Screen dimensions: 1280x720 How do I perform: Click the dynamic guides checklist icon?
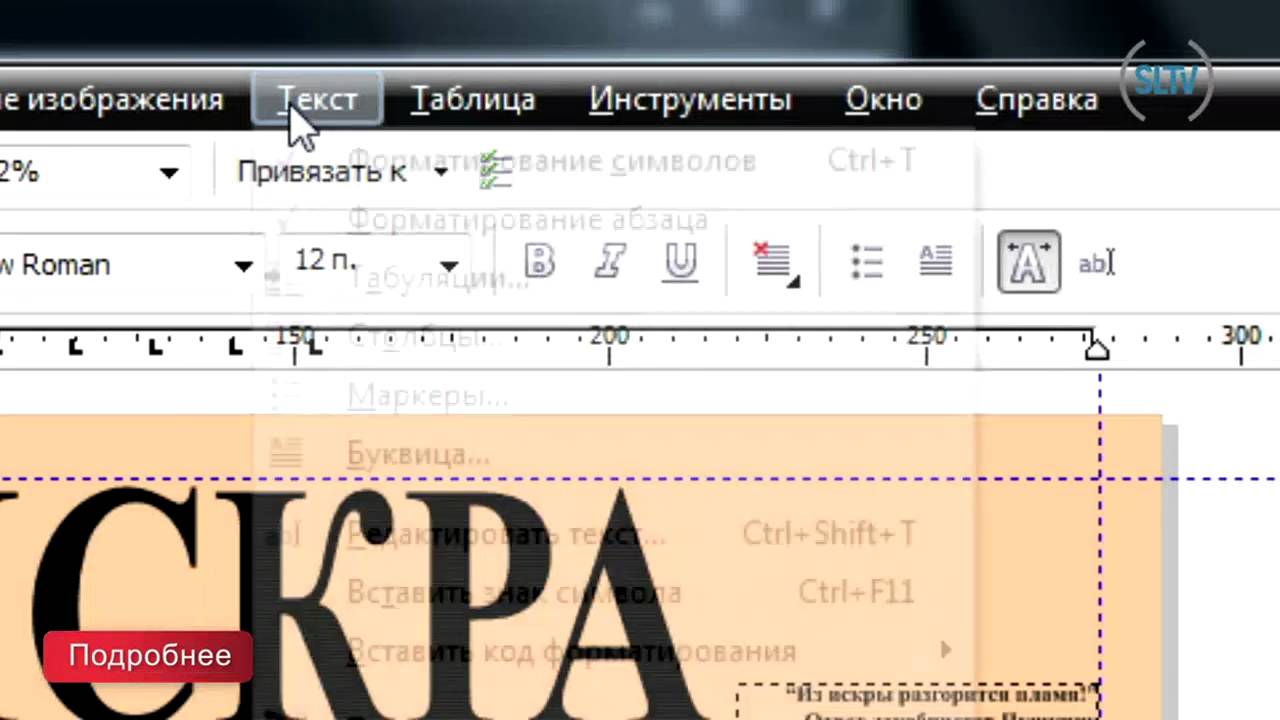tap(495, 171)
